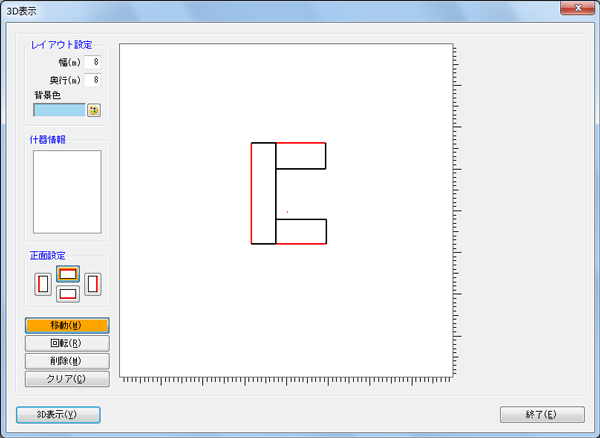
Task: Click the 什器情報 group label
Action: coord(47,140)
